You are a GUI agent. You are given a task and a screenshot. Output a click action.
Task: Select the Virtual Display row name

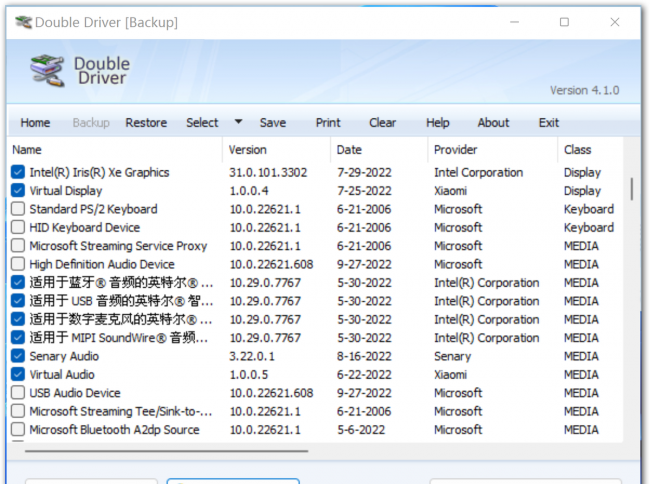point(66,191)
